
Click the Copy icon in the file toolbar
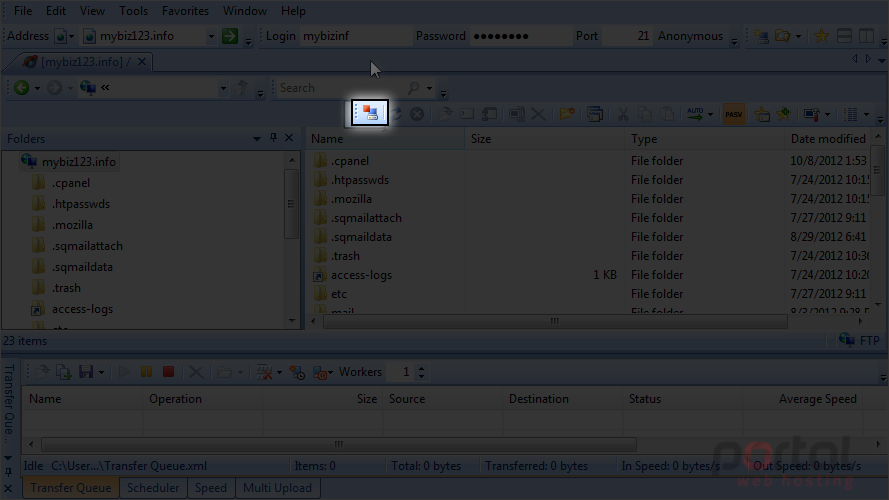(645, 114)
